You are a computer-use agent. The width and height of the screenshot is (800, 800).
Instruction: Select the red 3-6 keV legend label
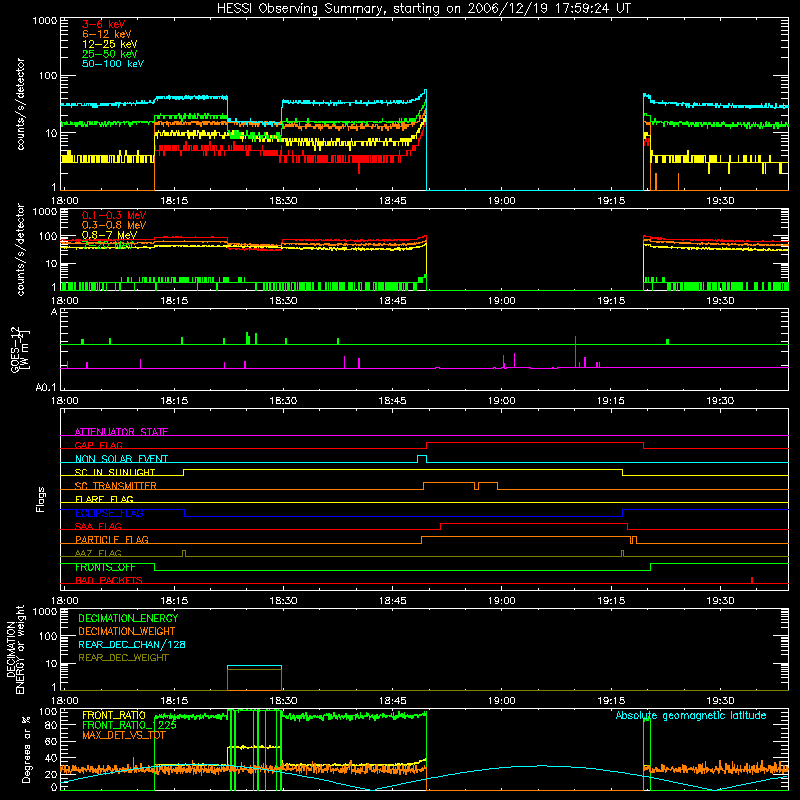104,24
